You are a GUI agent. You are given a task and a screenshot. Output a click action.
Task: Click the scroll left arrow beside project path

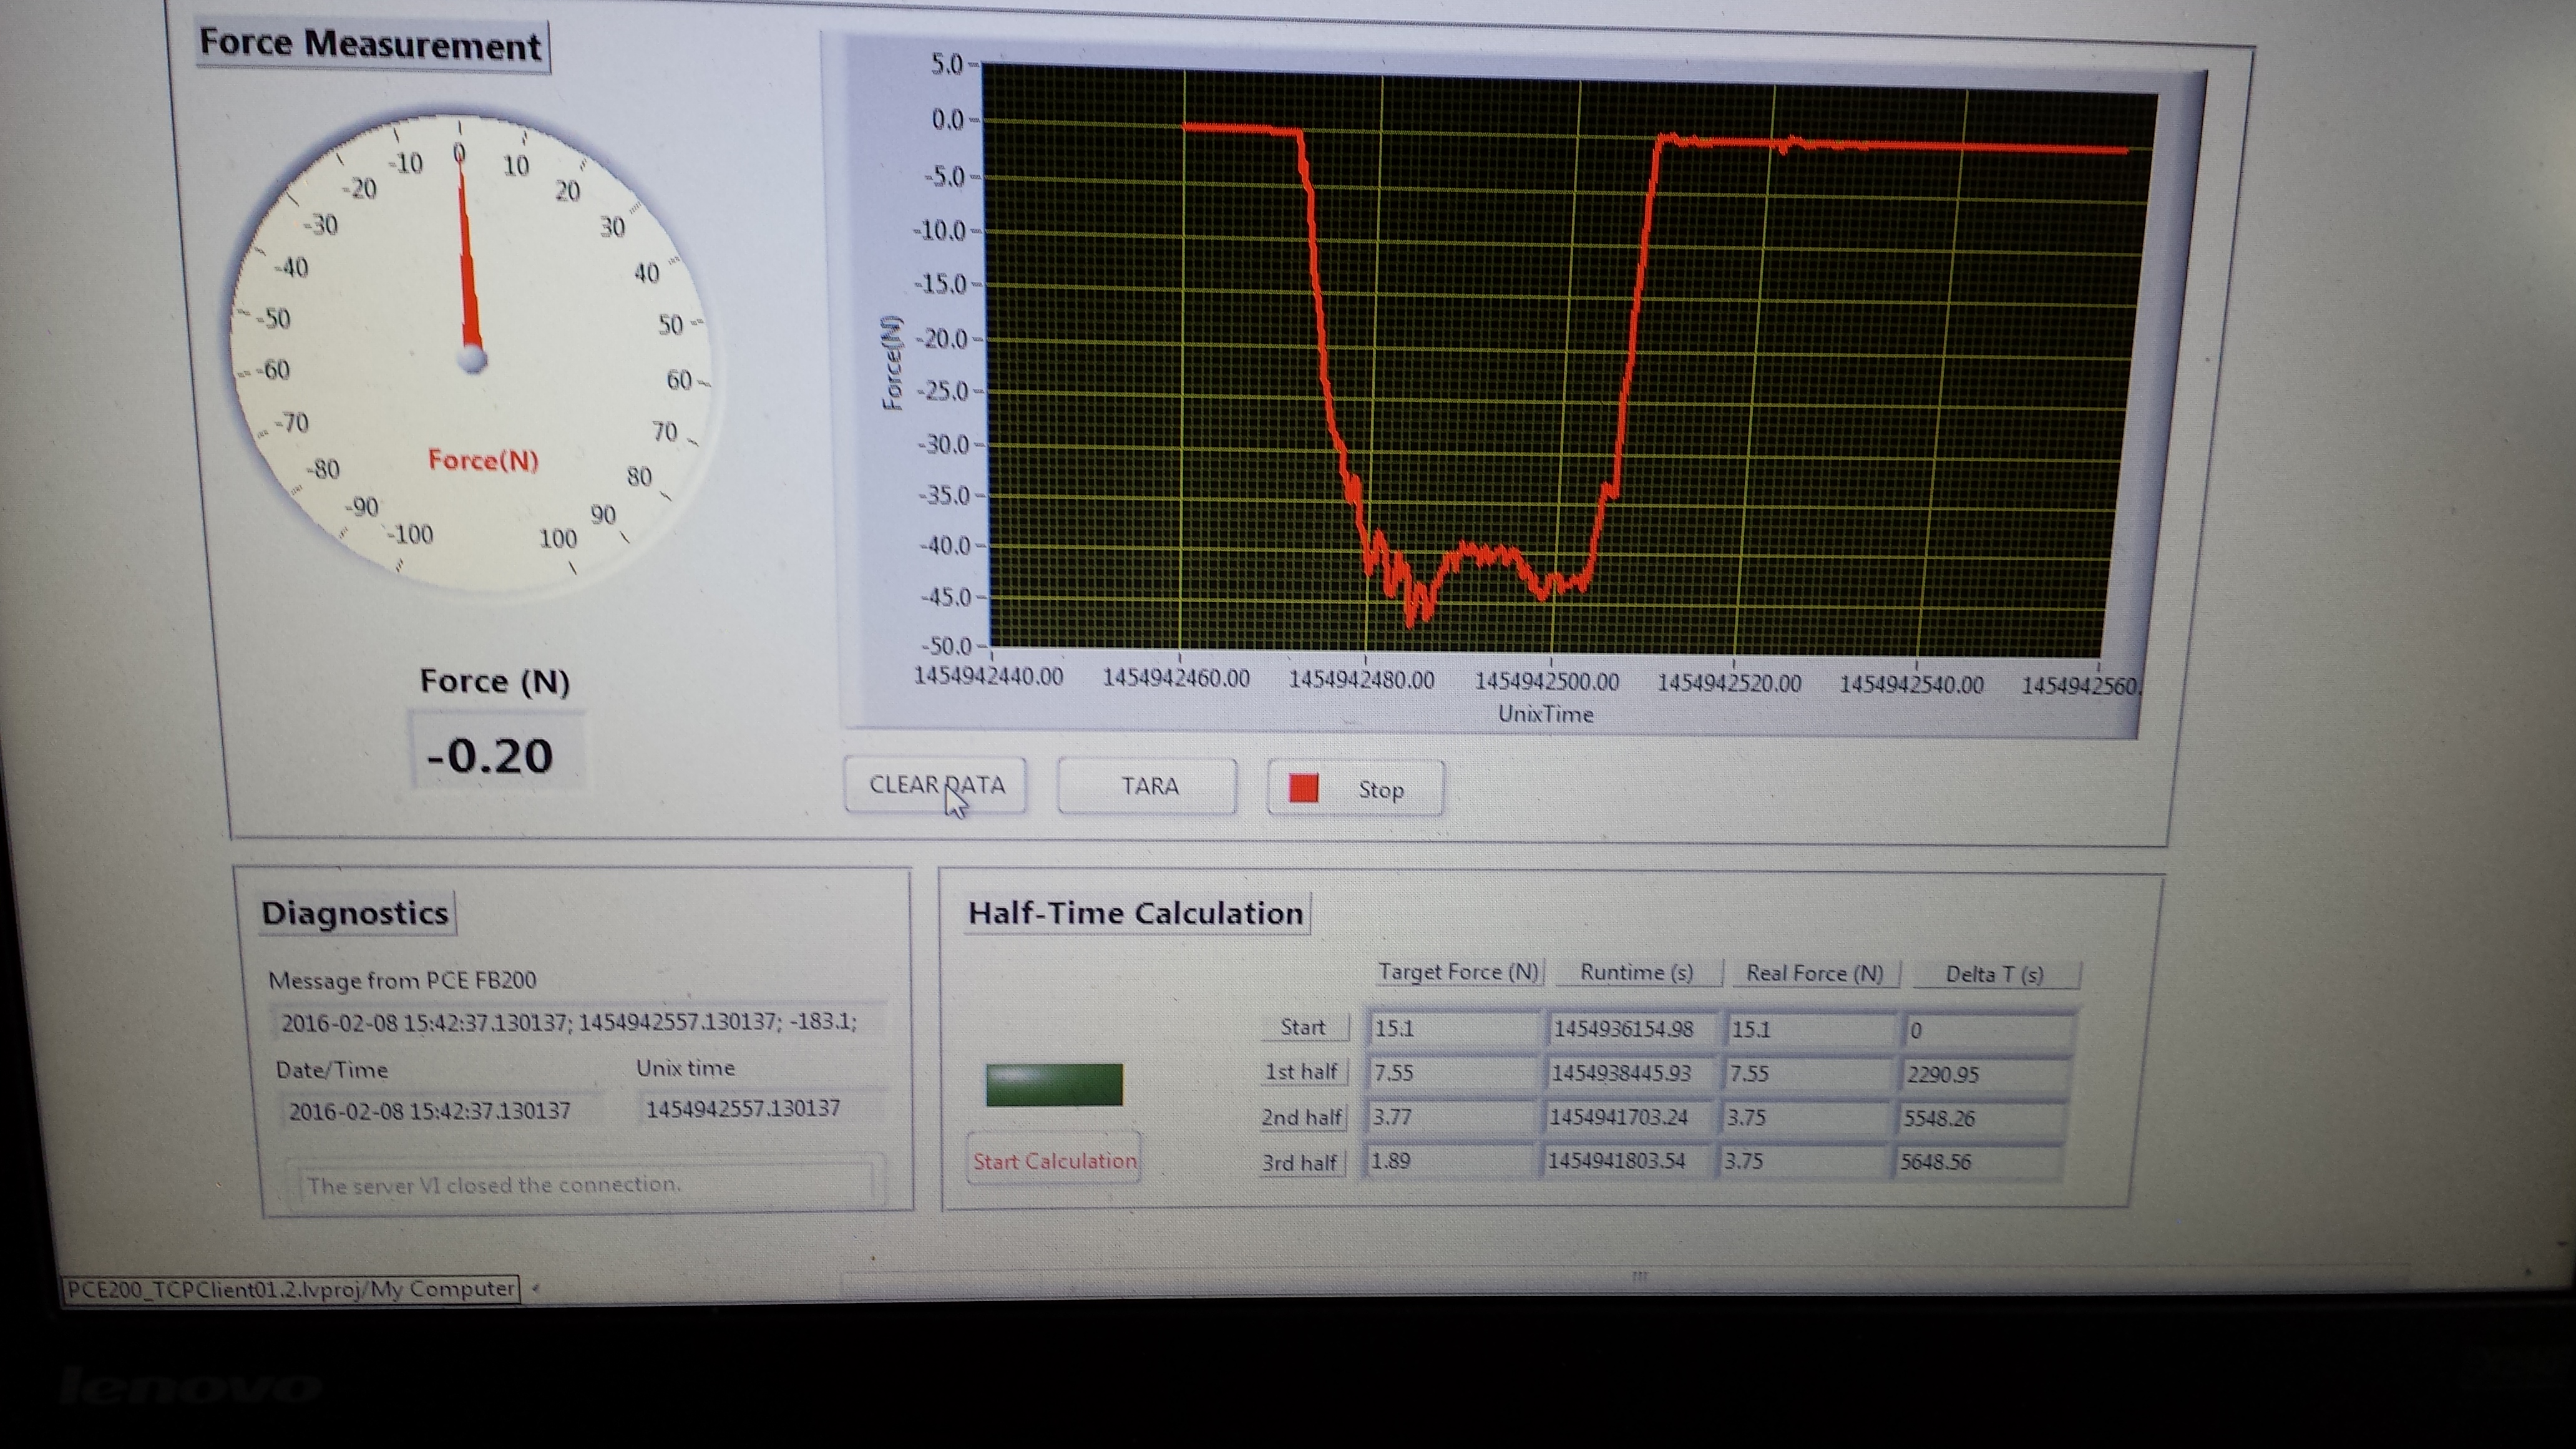[536, 1288]
